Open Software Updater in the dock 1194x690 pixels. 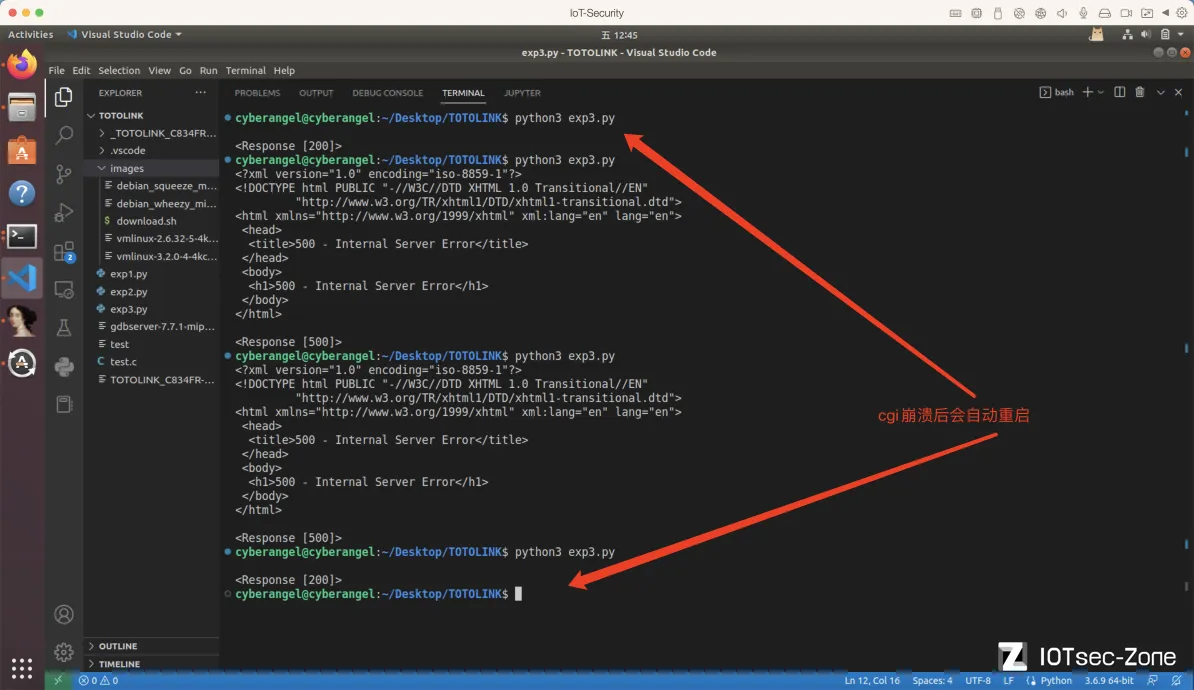tap(22, 364)
